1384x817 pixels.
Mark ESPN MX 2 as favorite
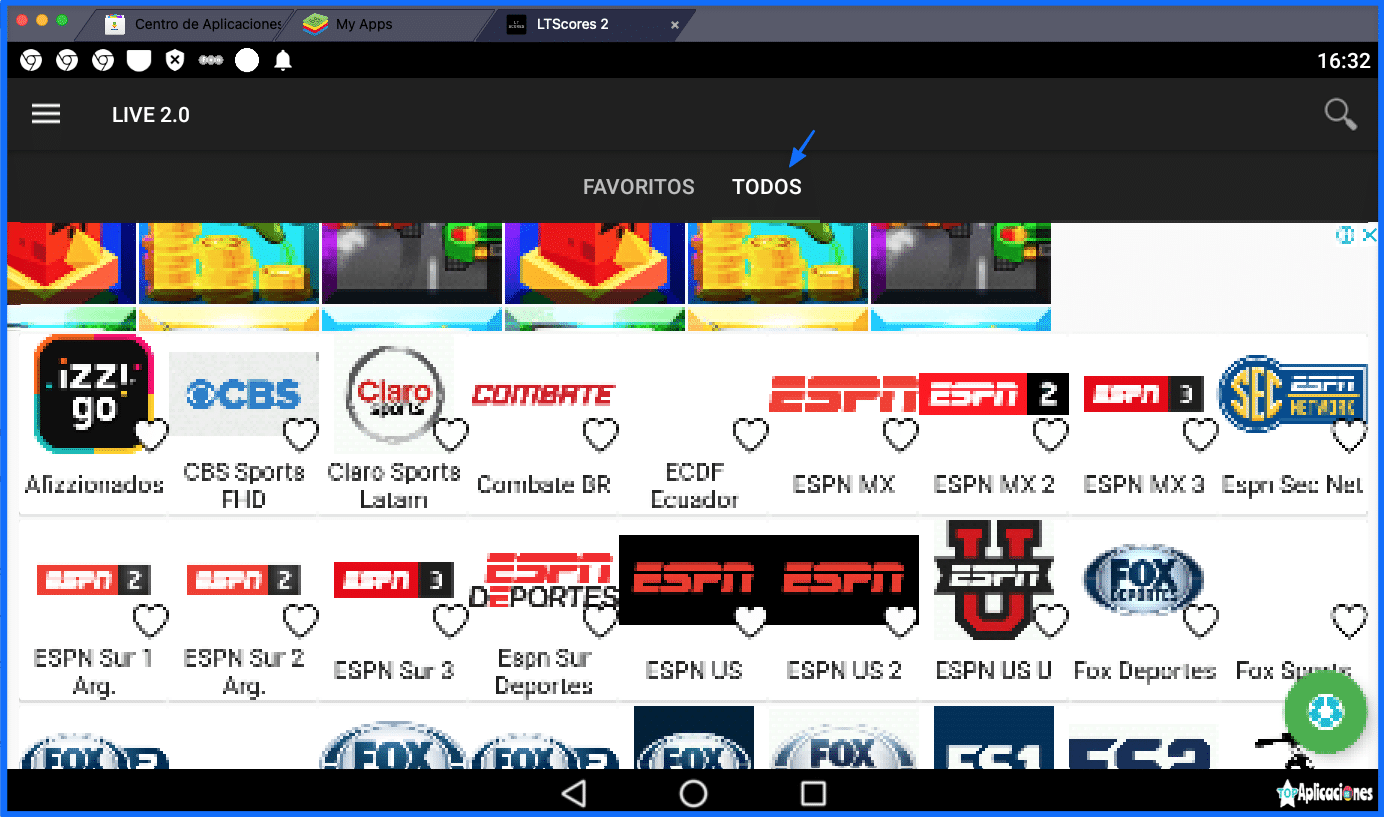(x=1050, y=435)
